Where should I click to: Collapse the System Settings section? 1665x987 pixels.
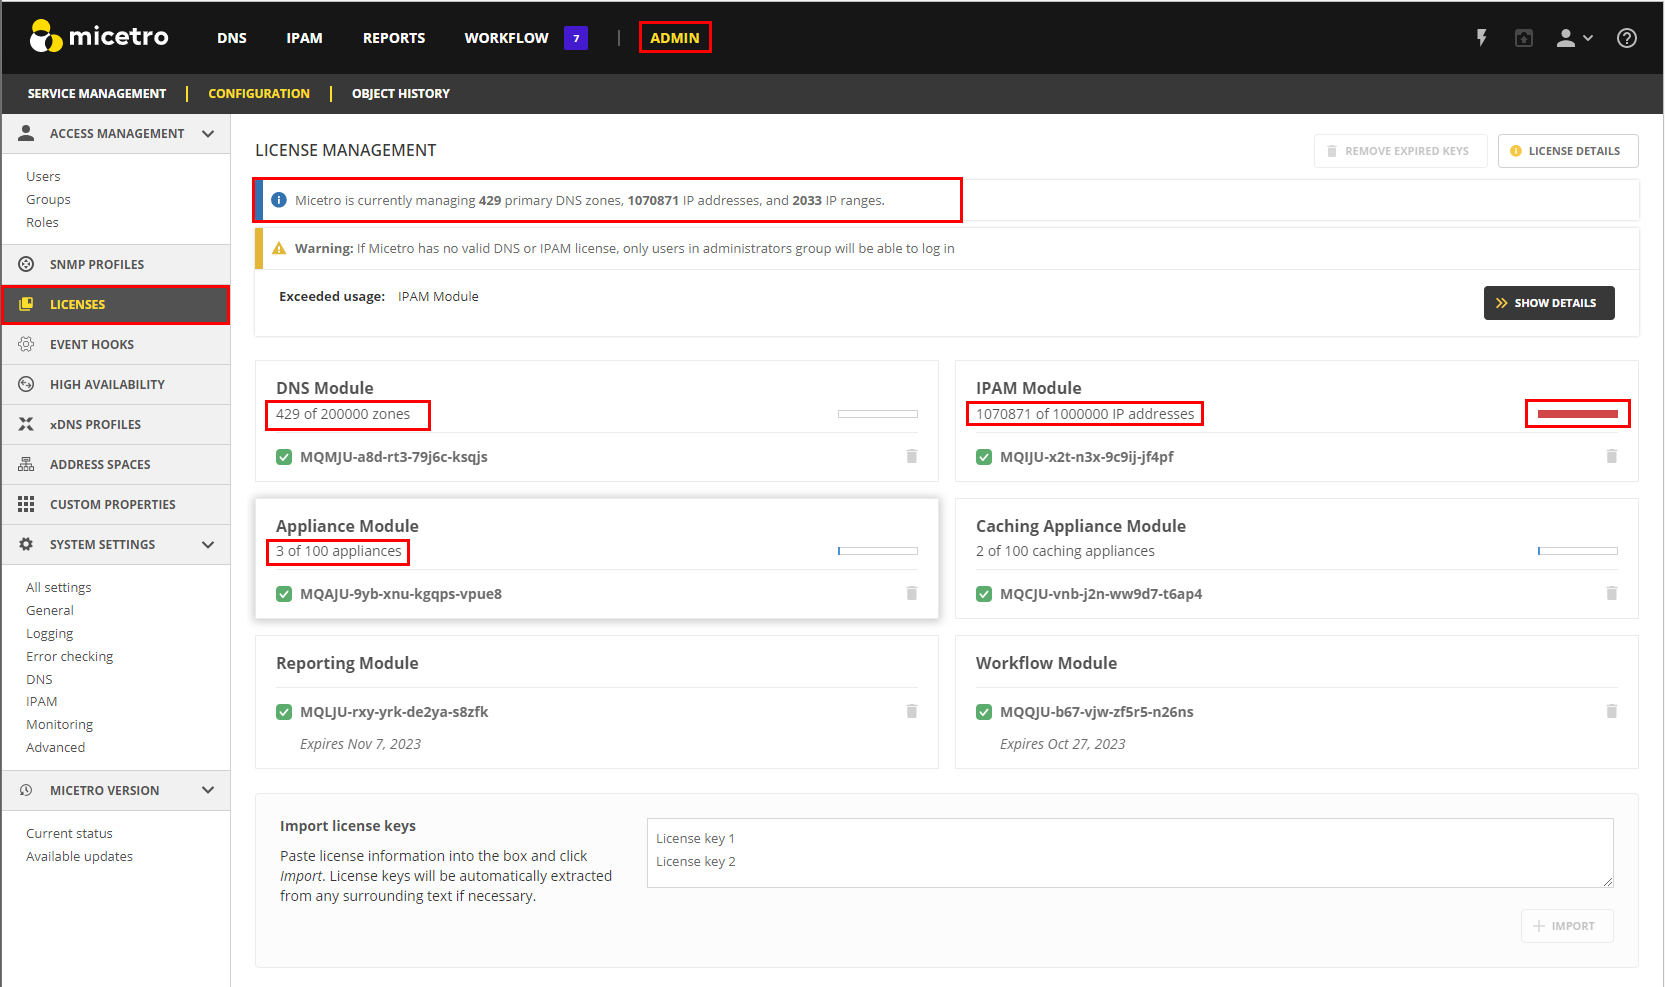click(208, 545)
